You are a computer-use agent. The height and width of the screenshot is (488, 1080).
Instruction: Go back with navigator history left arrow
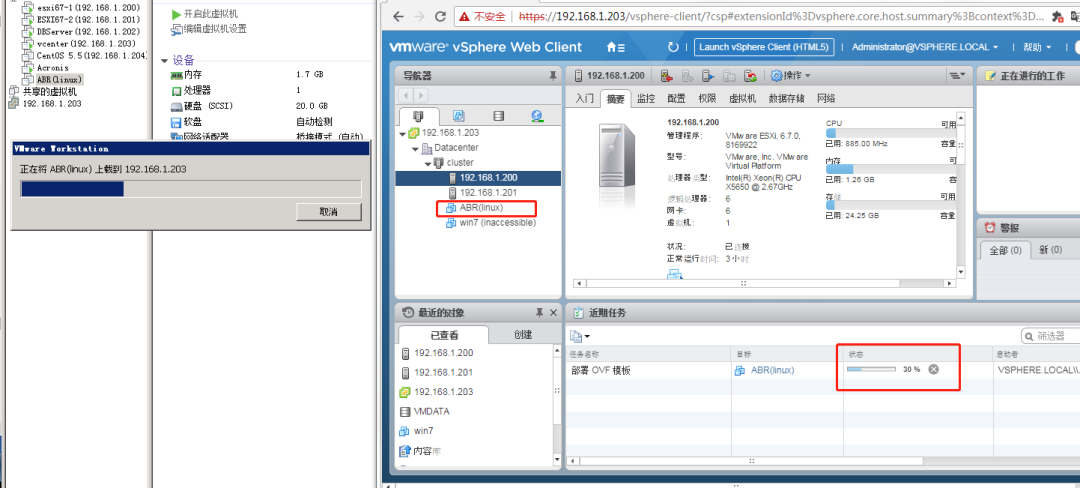[x=406, y=96]
